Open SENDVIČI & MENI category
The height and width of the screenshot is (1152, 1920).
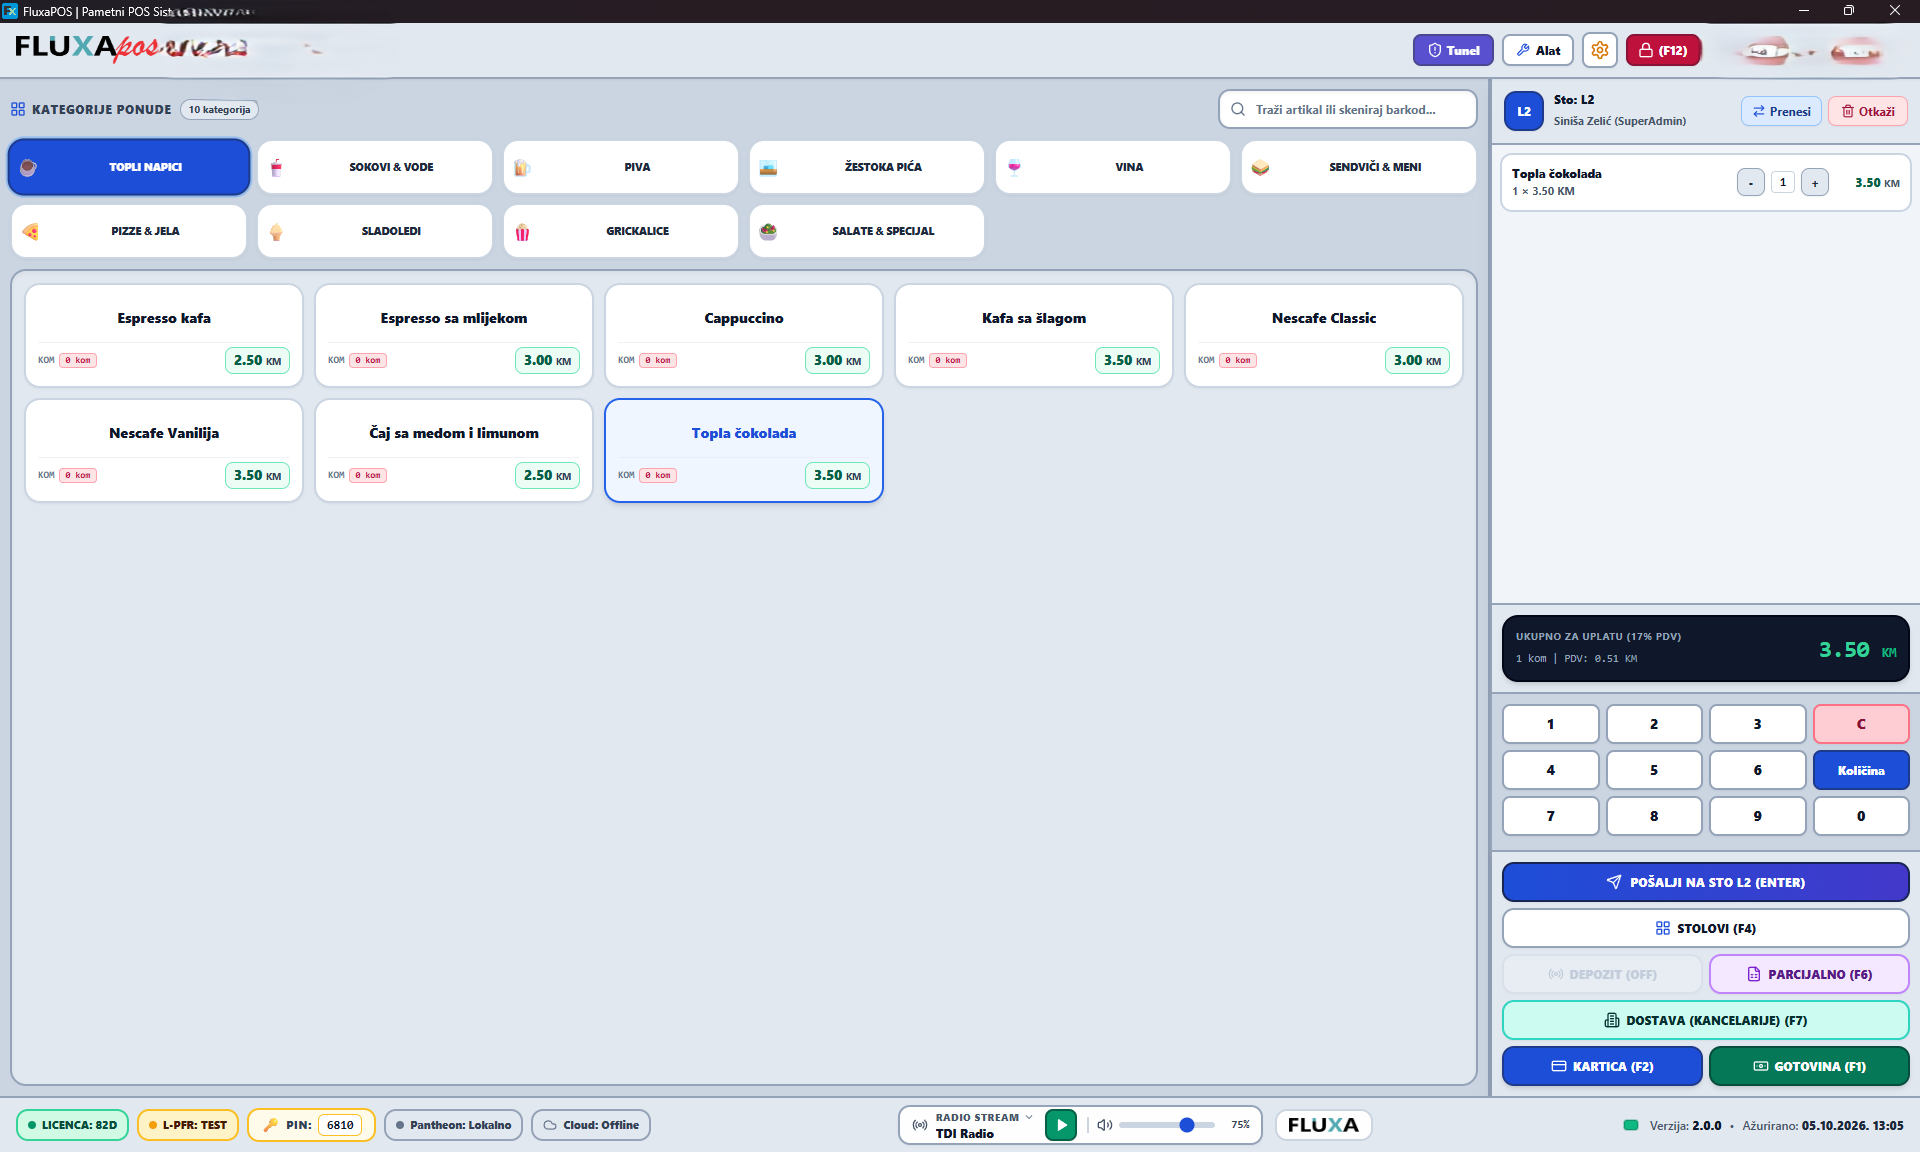1359,167
